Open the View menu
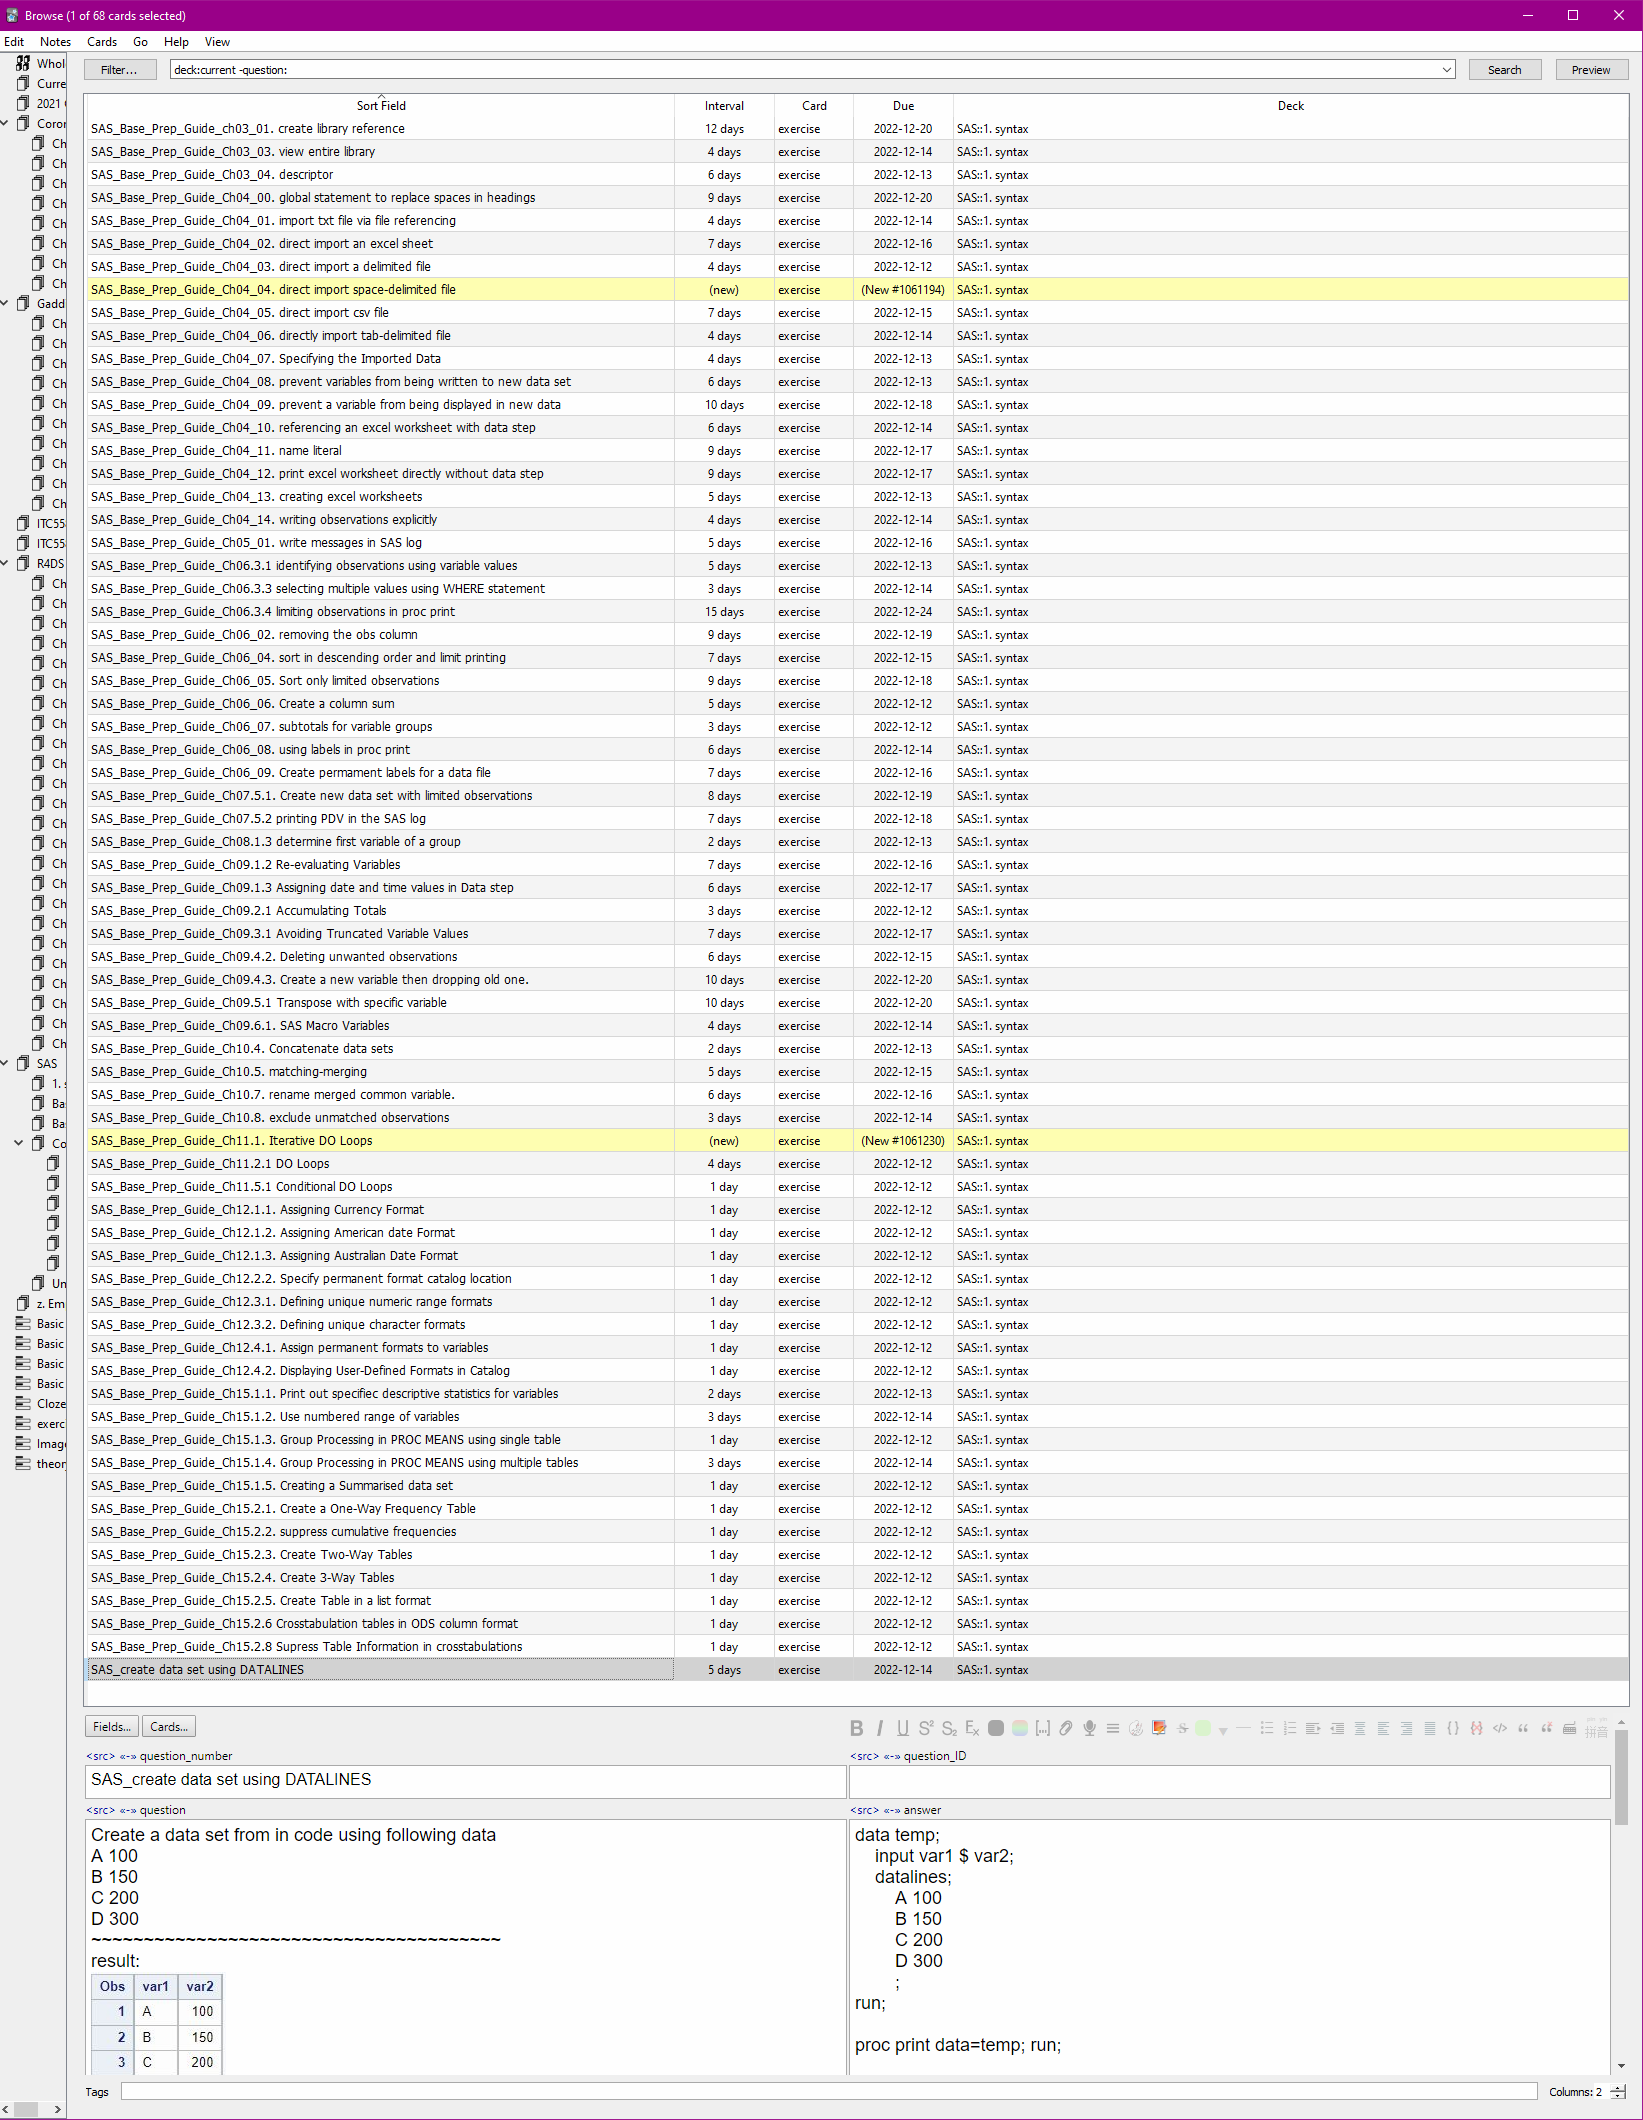Viewport: 1643px width, 2120px height. (x=217, y=42)
